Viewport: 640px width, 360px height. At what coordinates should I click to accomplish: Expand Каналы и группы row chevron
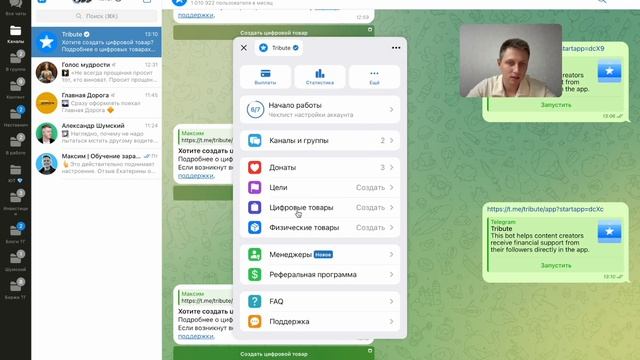(x=391, y=140)
